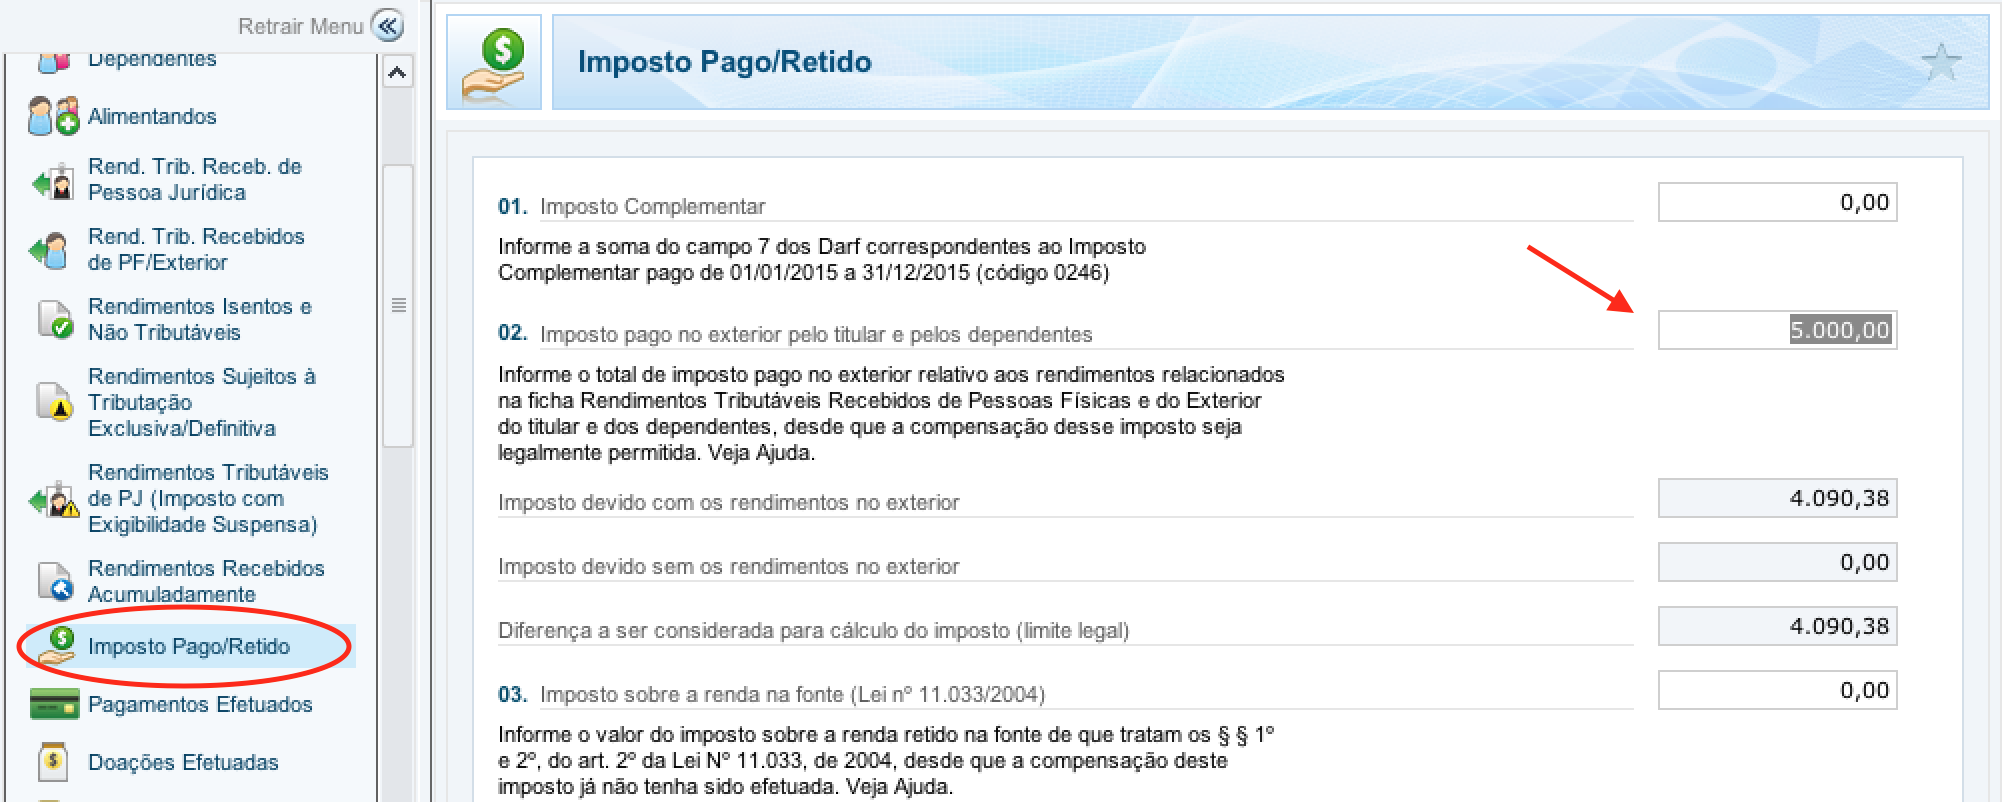Click the sidebar scrollbar thumb
The image size is (2002, 802).
pyautogui.click(x=398, y=305)
